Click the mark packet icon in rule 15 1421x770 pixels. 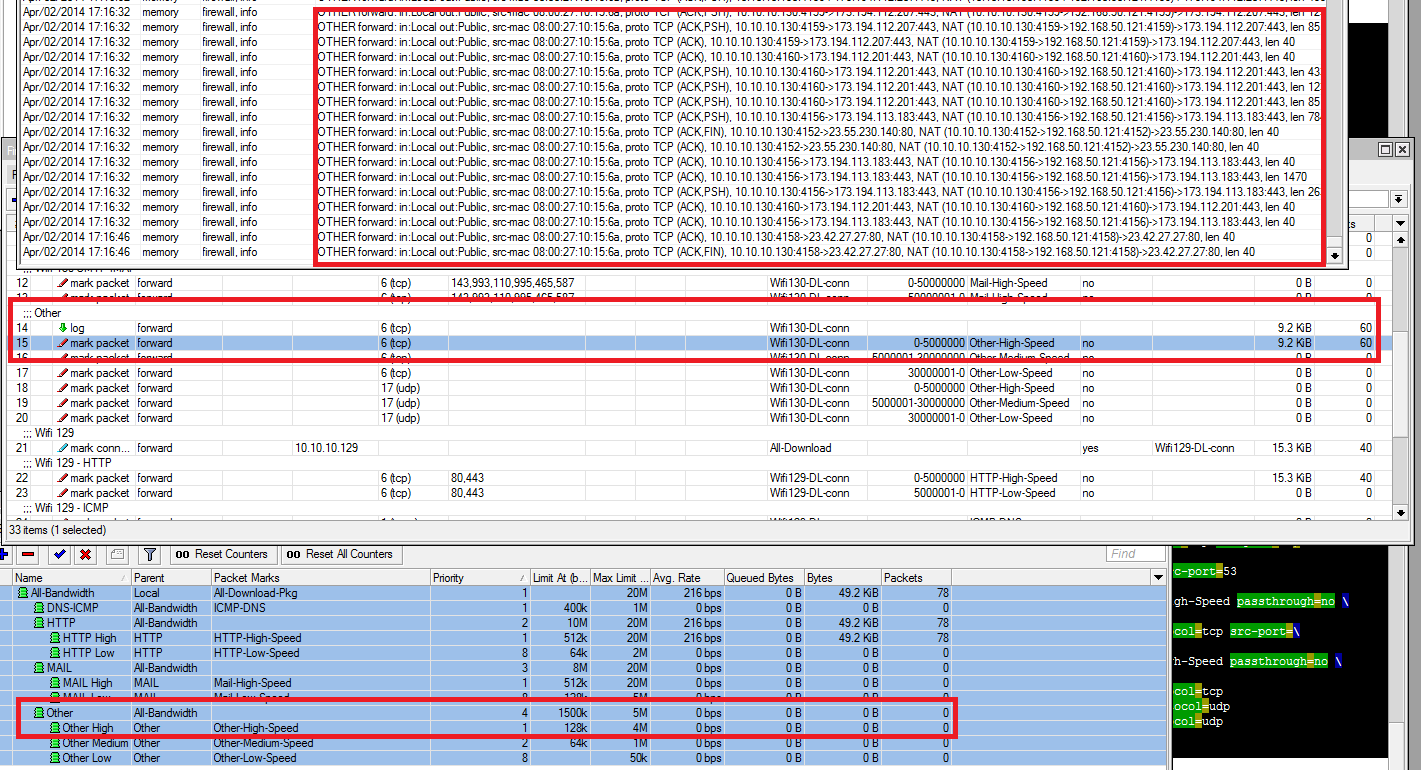click(x=63, y=343)
